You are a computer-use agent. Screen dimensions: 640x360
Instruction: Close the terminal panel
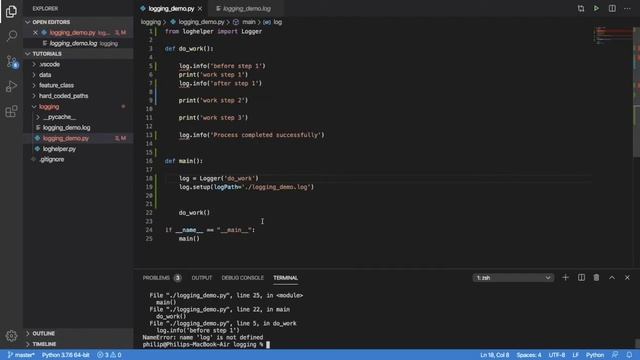[627, 278]
